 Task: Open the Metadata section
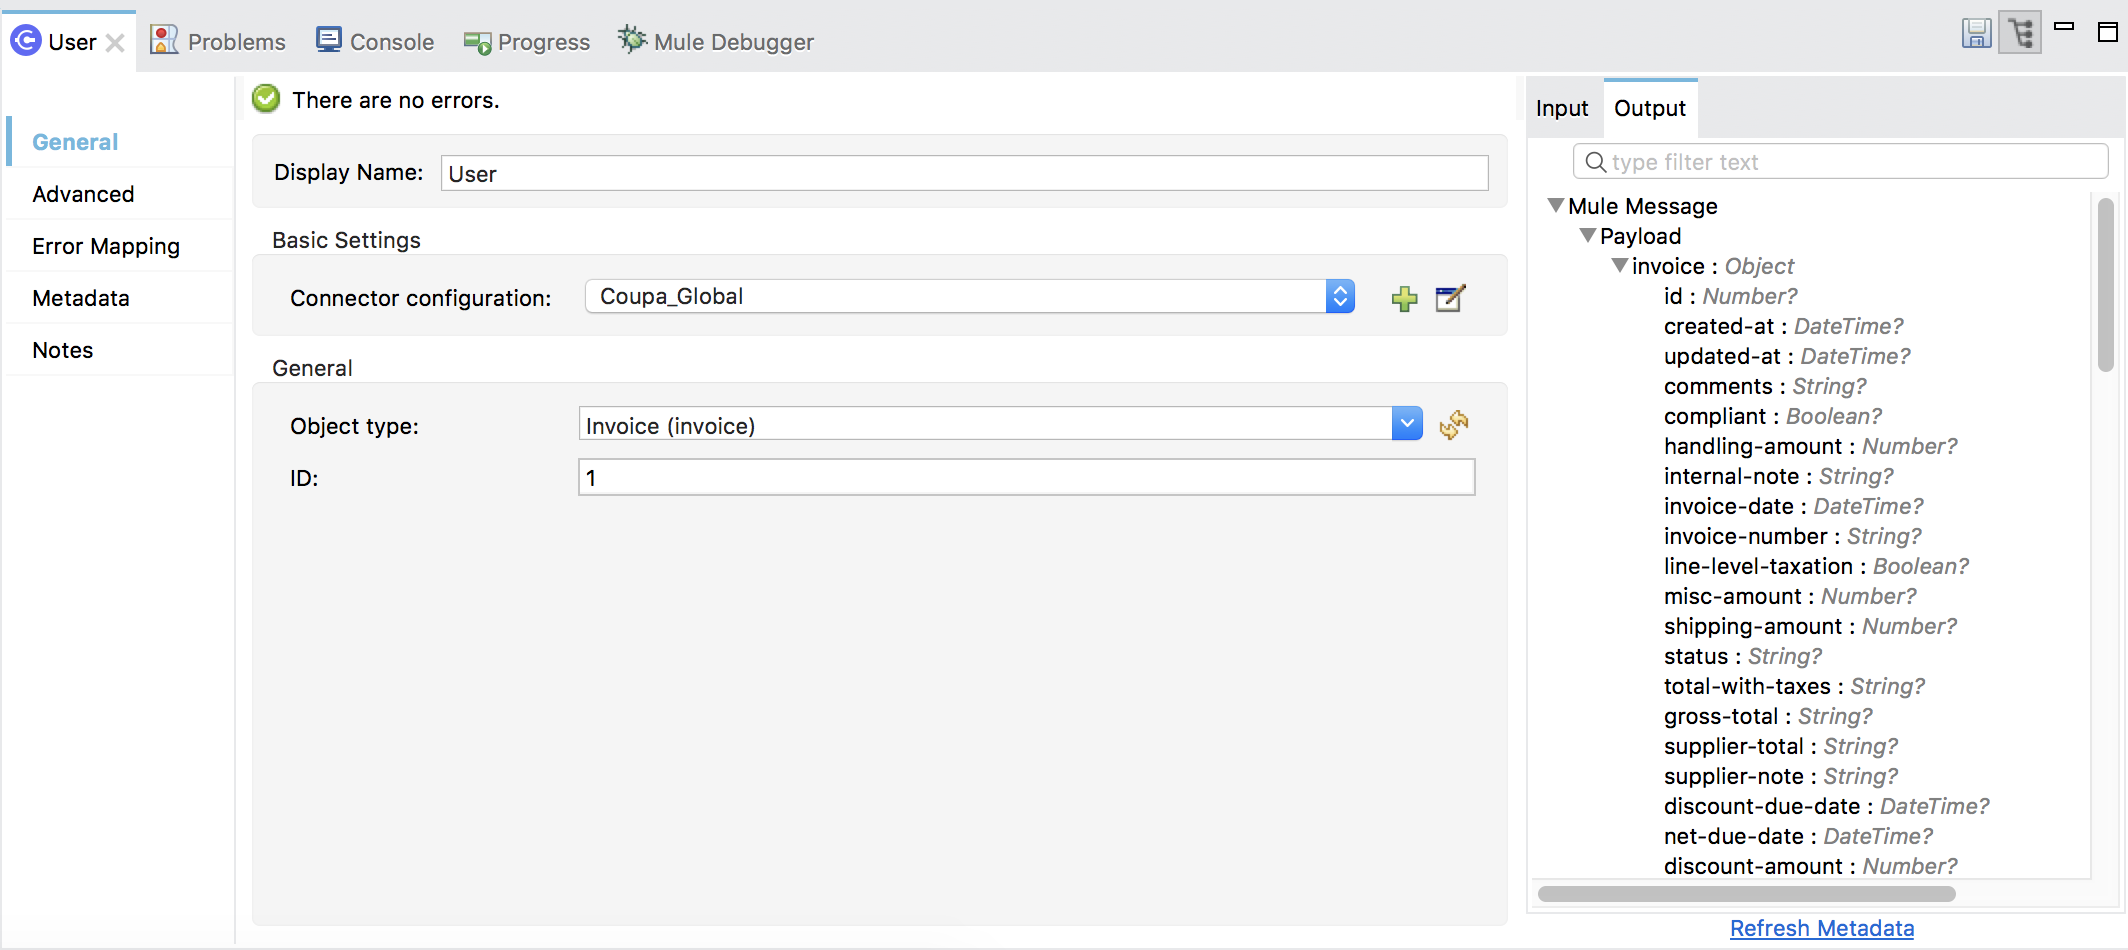[x=81, y=298]
